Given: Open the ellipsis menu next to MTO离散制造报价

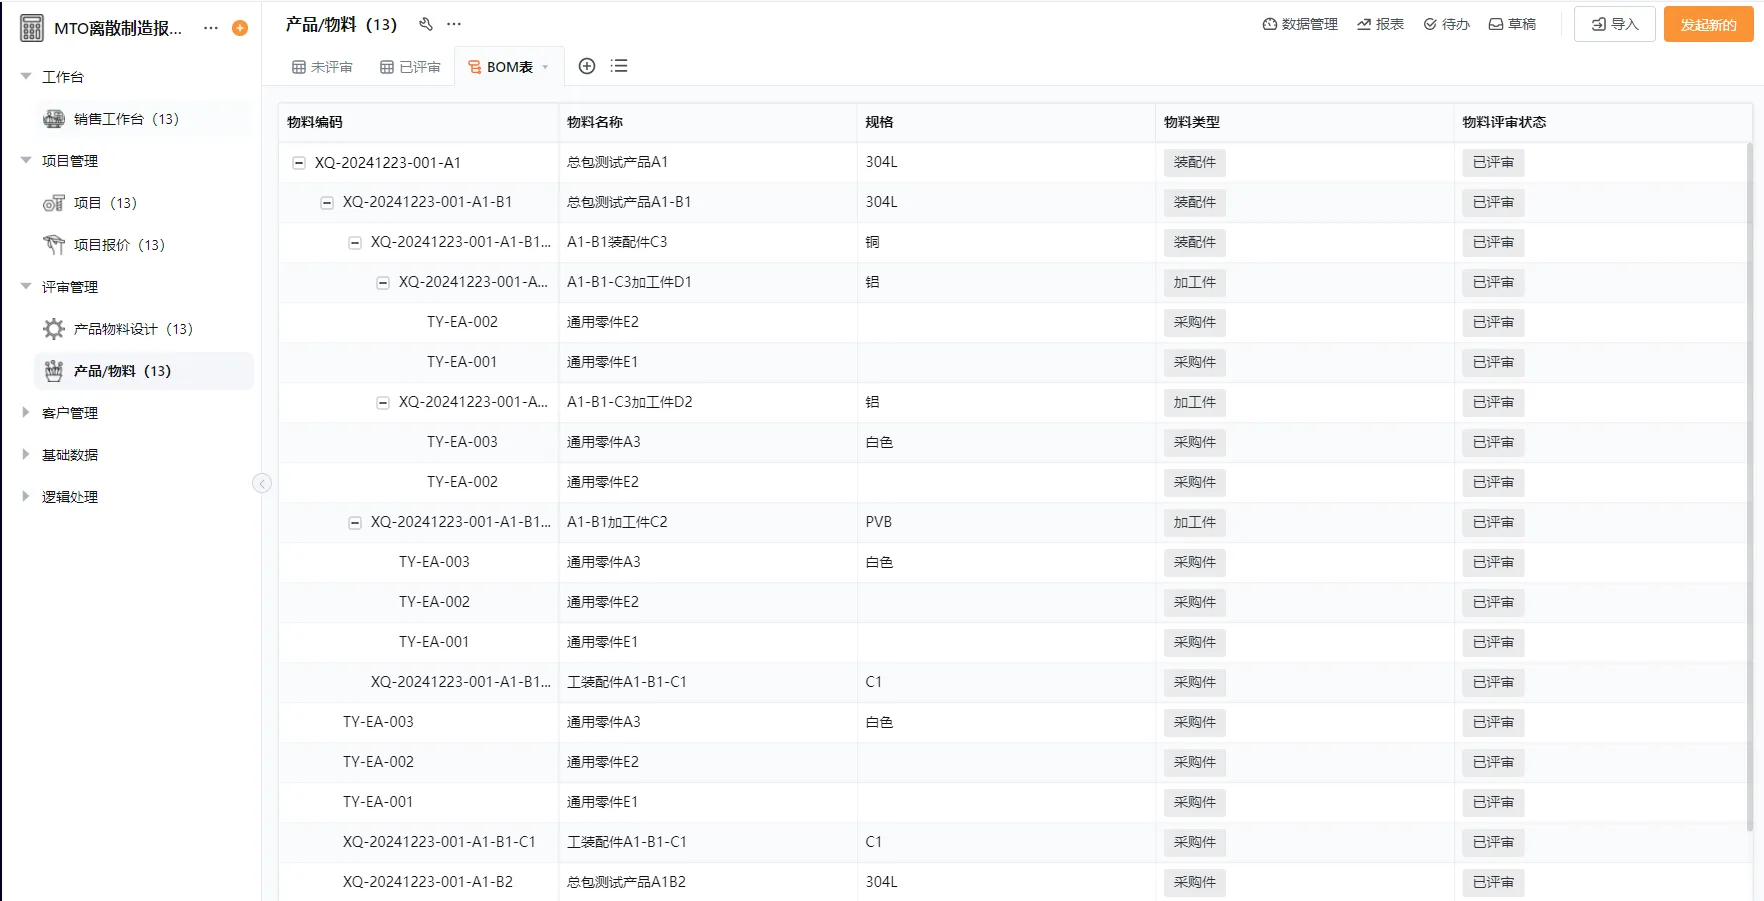Looking at the screenshot, I should 210,28.
